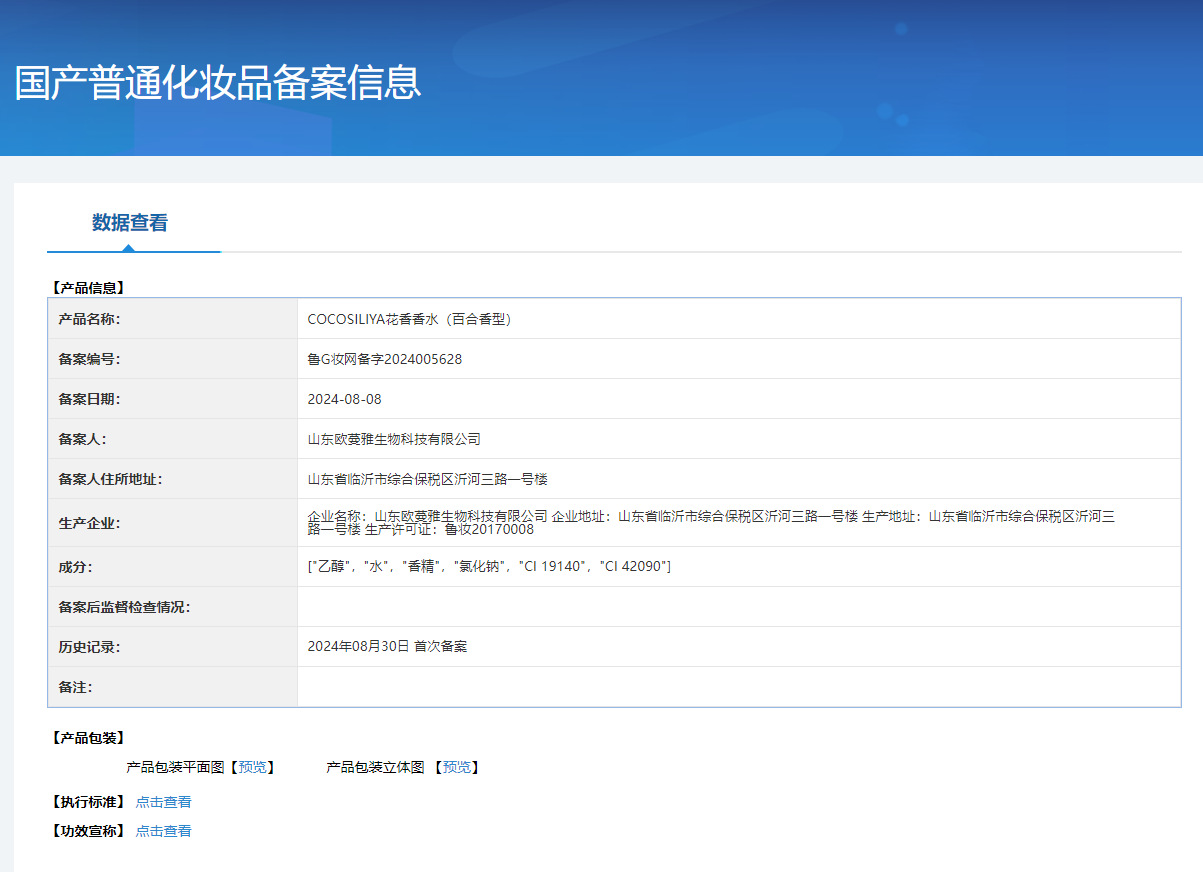Viewport: 1203px width, 872px height.
Task: Click the empty 备案后监督检查情况 value cell
Action: click(x=738, y=607)
